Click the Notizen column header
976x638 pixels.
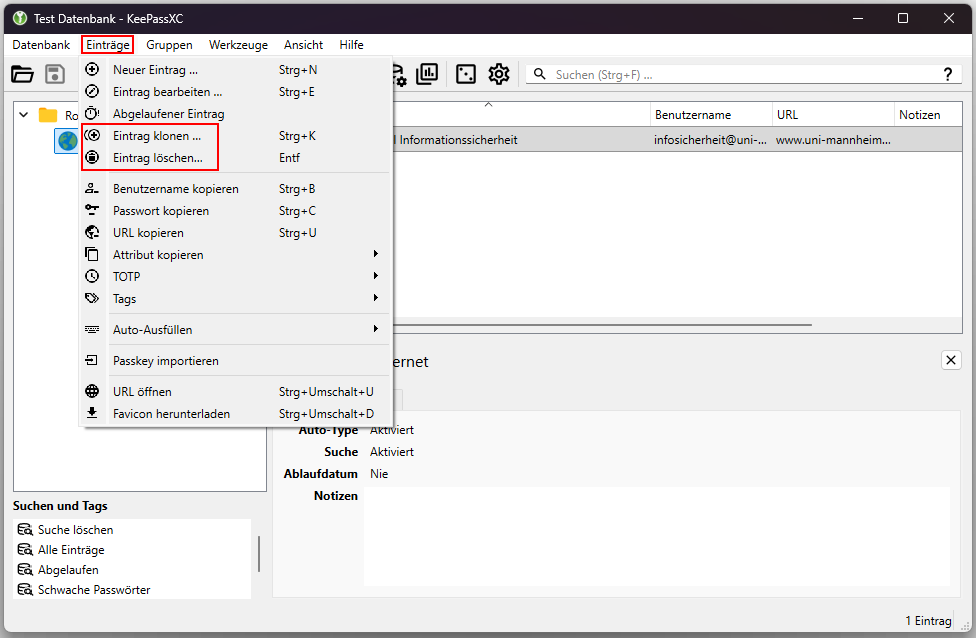pyautogui.click(x=929, y=115)
